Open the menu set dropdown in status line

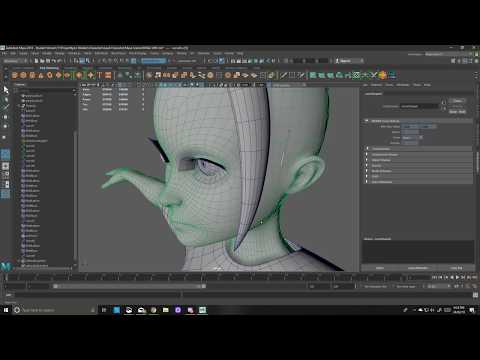[x=15, y=61]
